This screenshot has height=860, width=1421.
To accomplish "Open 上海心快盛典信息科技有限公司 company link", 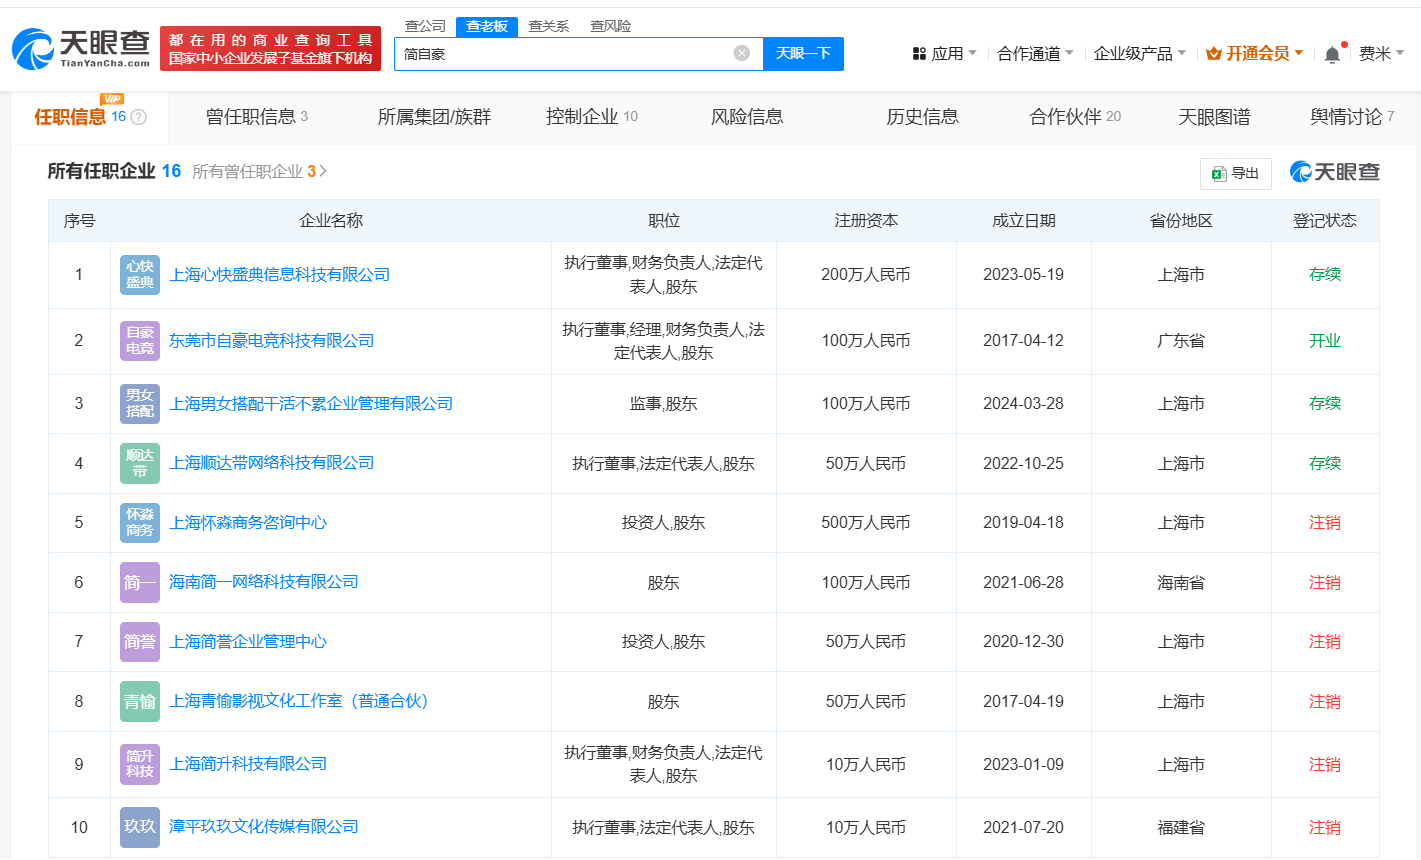I will point(280,275).
